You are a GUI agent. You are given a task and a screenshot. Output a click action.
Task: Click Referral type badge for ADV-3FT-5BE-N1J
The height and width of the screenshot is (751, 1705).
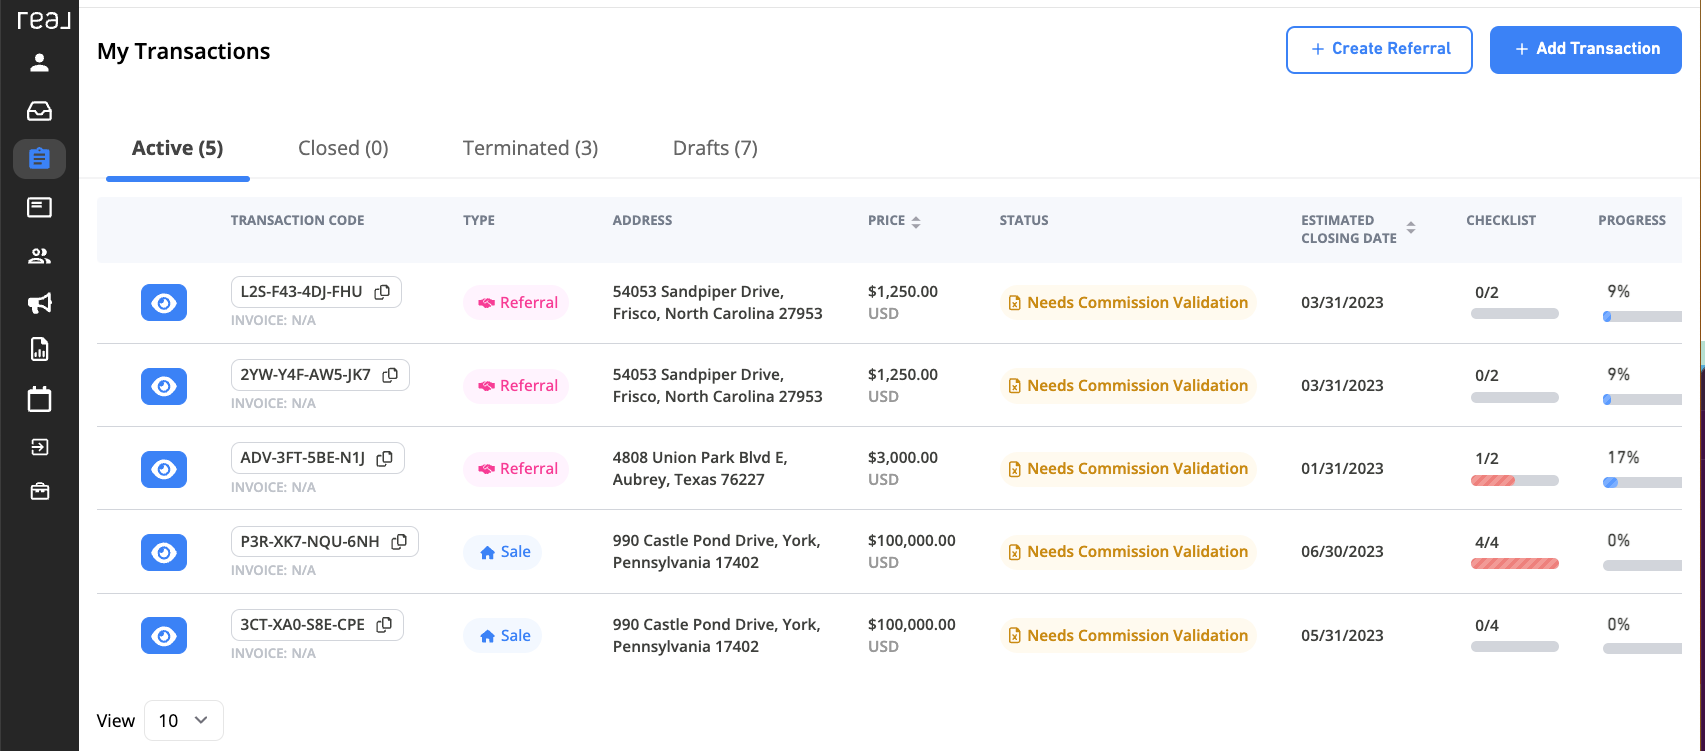(516, 469)
